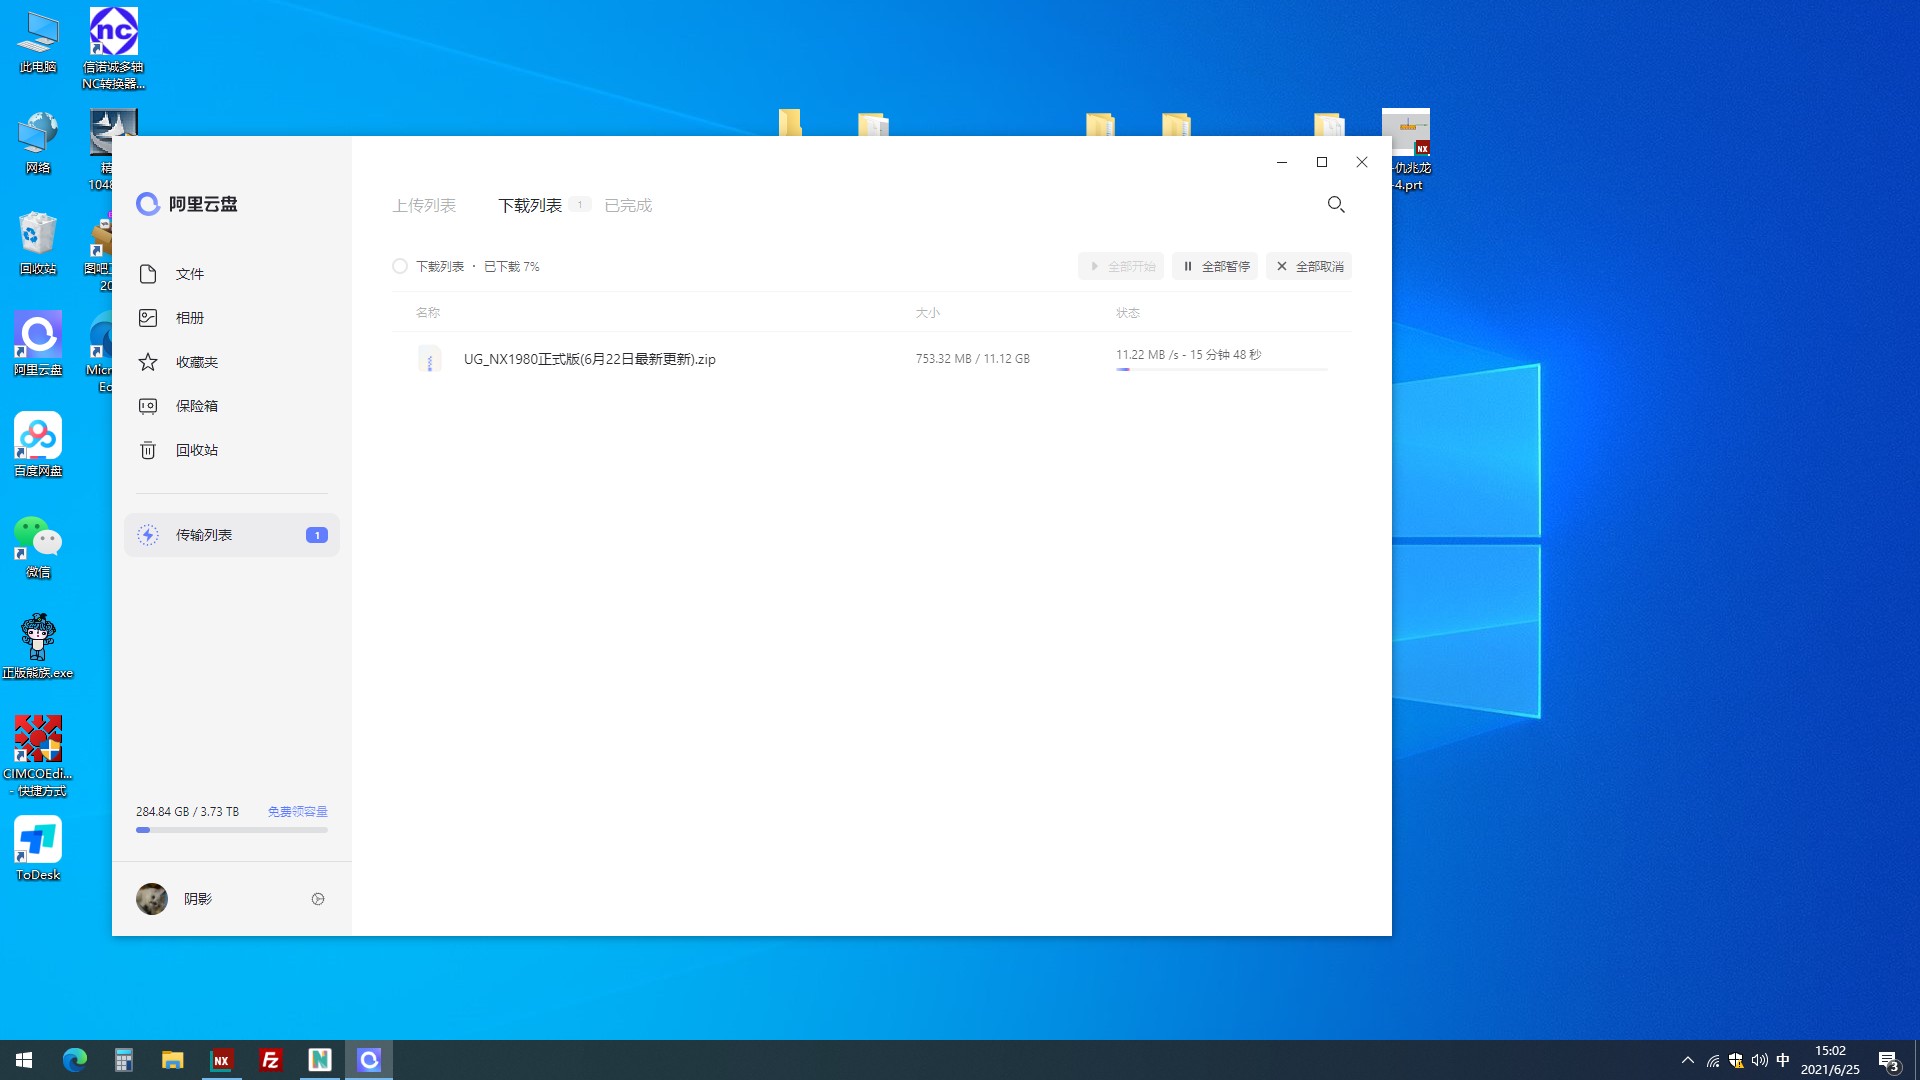Open the 保险箱 safe box section
The image size is (1920, 1080).
232,406
